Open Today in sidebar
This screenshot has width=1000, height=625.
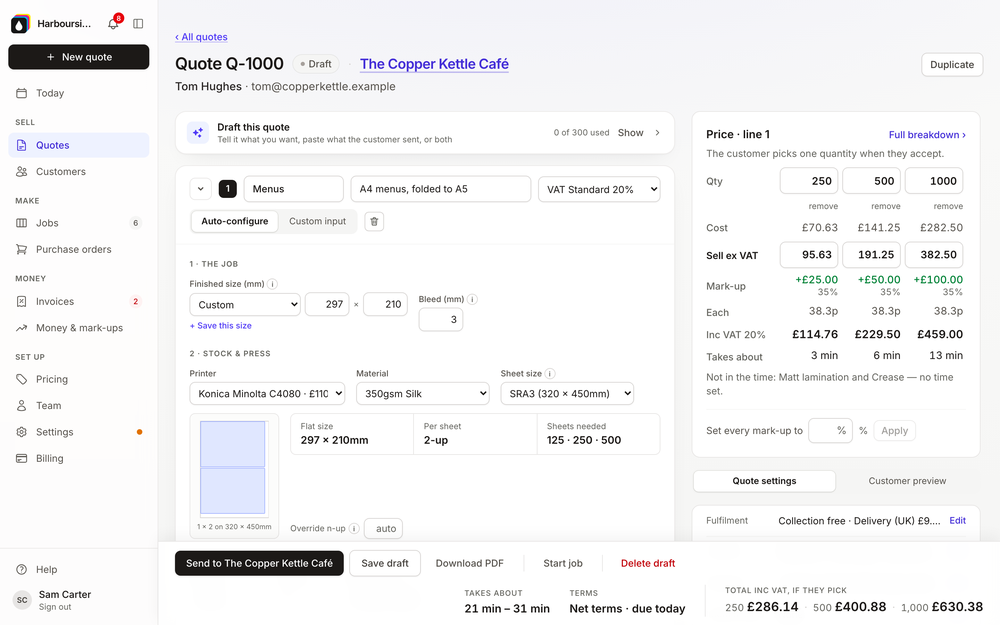(78, 93)
